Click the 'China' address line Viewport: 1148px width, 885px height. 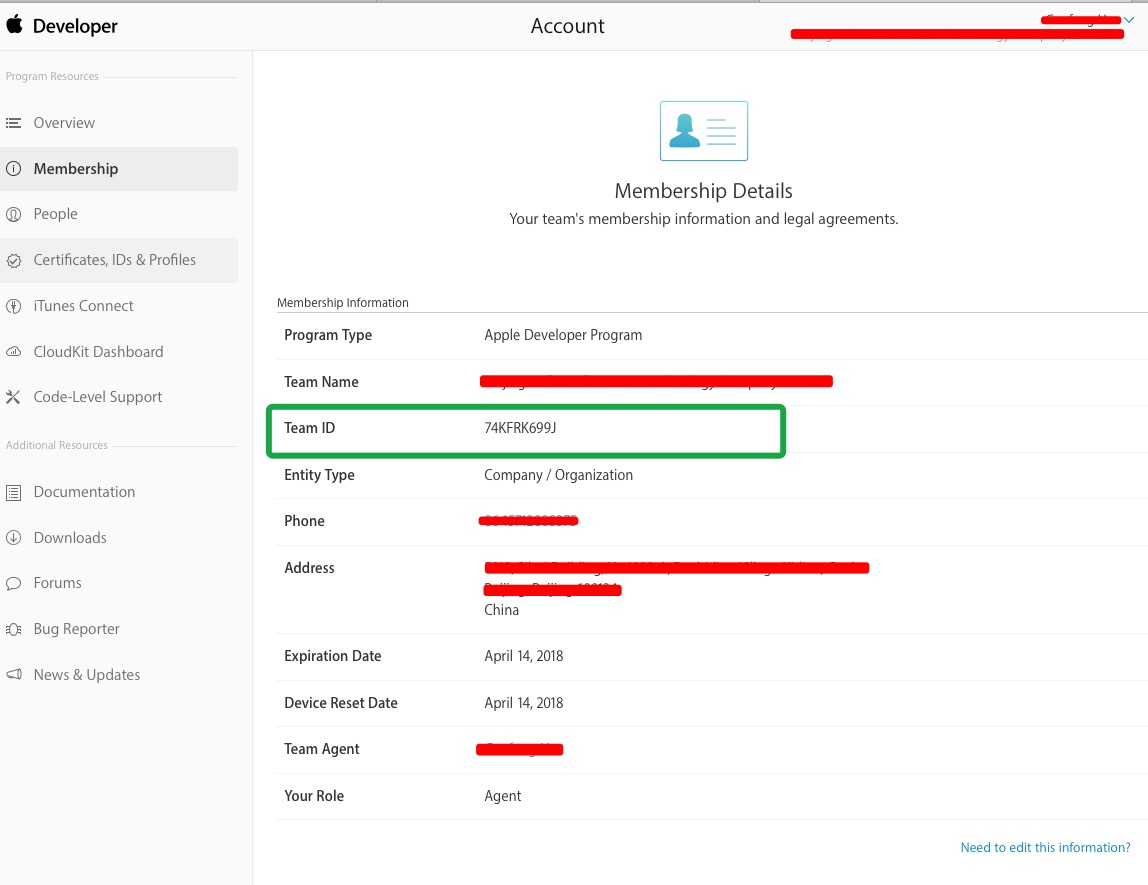[x=502, y=610]
